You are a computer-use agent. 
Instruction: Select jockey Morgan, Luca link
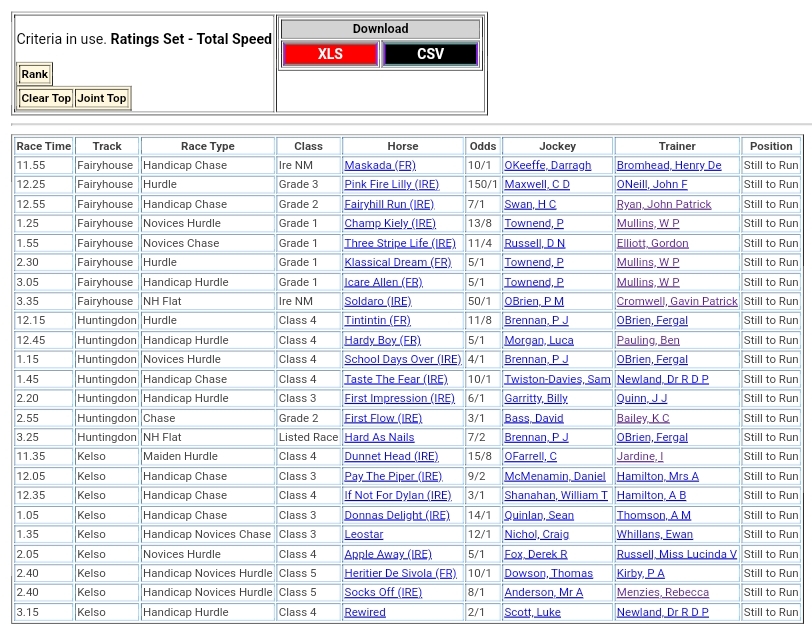click(x=538, y=340)
